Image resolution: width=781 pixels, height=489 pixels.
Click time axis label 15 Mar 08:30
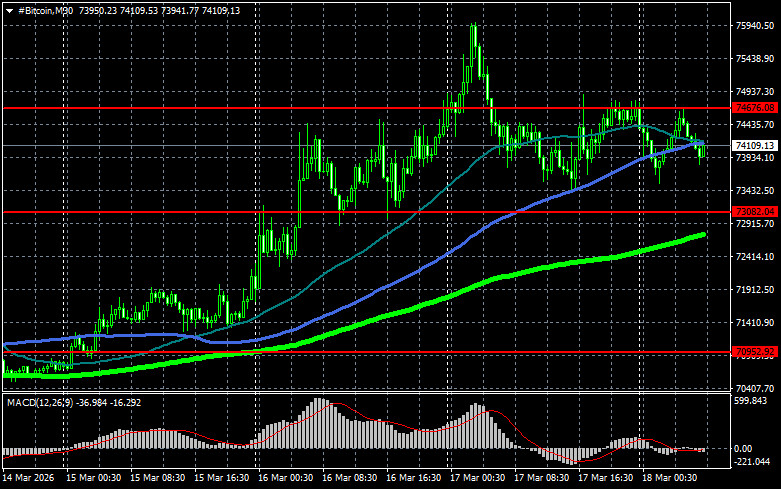(x=157, y=478)
